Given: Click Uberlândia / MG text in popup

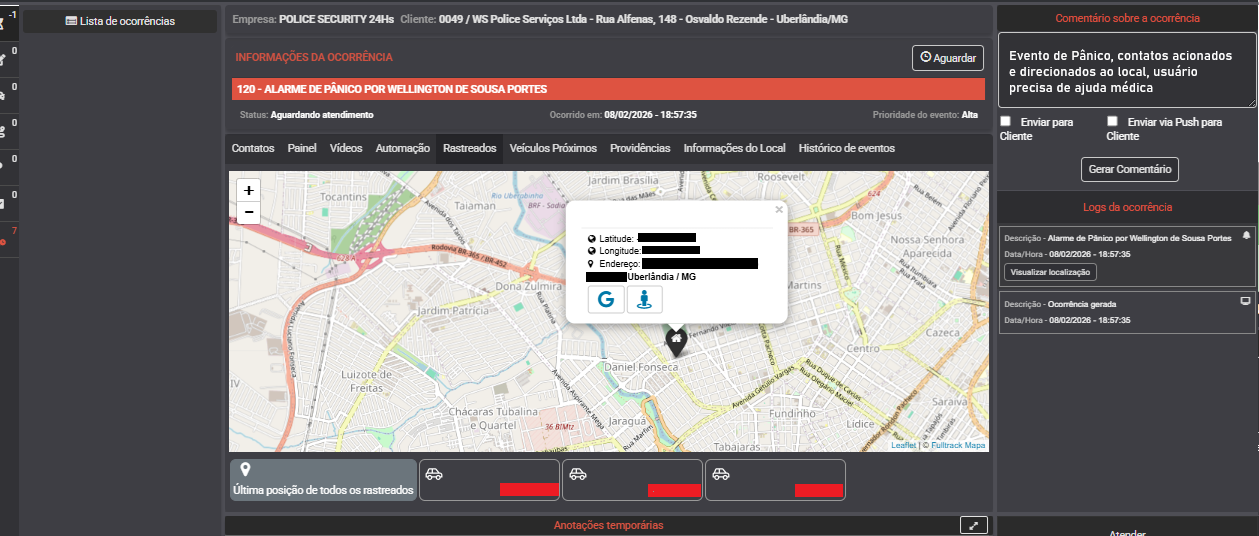Looking at the screenshot, I should pyautogui.click(x=661, y=276).
